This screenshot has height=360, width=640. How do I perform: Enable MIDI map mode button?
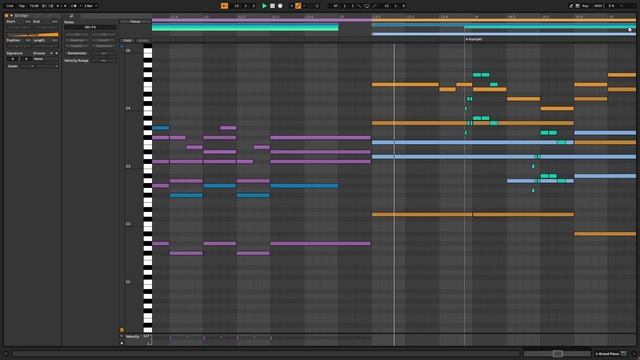[x=598, y=6]
